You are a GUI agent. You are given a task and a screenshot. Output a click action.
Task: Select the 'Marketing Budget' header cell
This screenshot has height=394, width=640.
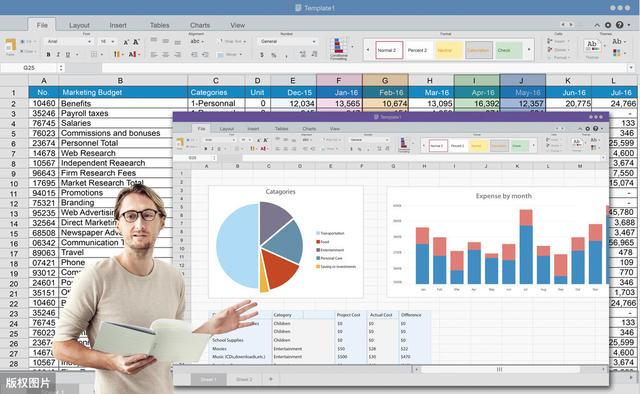[123, 92]
